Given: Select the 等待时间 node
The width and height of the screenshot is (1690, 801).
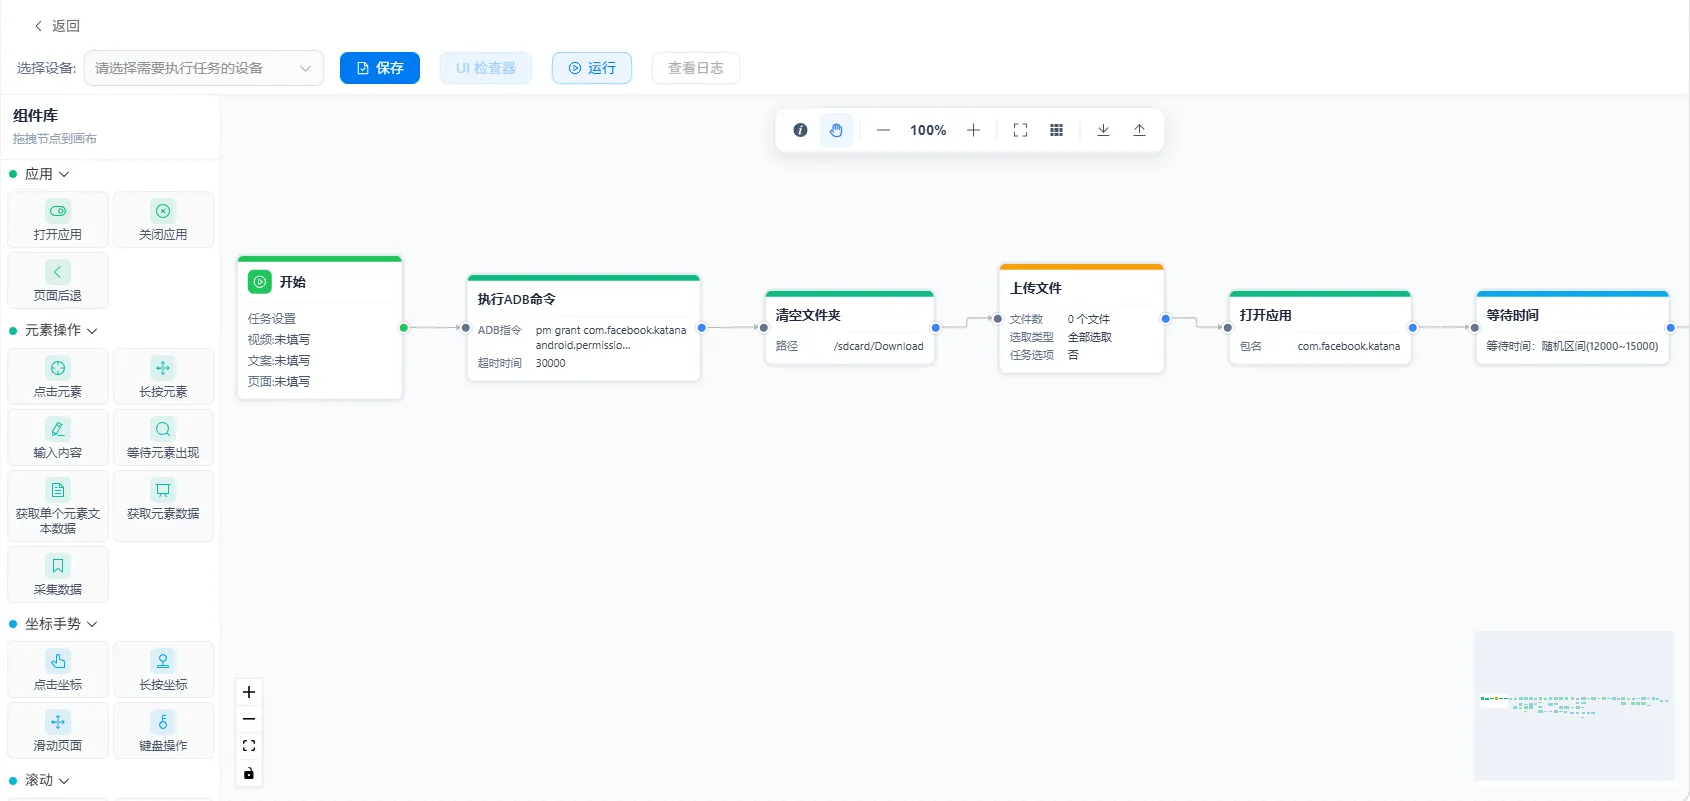Looking at the screenshot, I should pyautogui.click(x=1573, y=328).
